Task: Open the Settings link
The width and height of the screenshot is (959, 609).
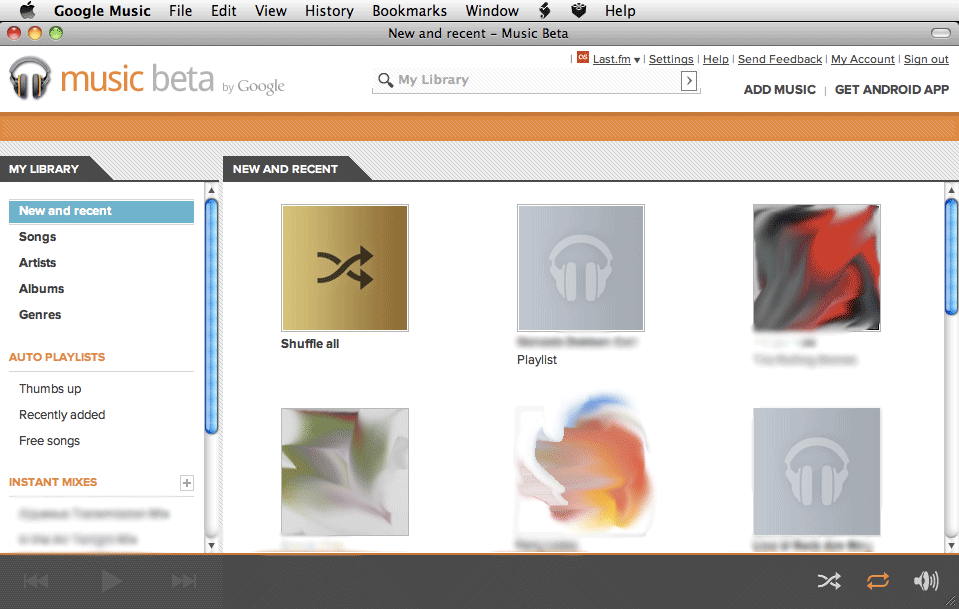Action: pos(671,59)
